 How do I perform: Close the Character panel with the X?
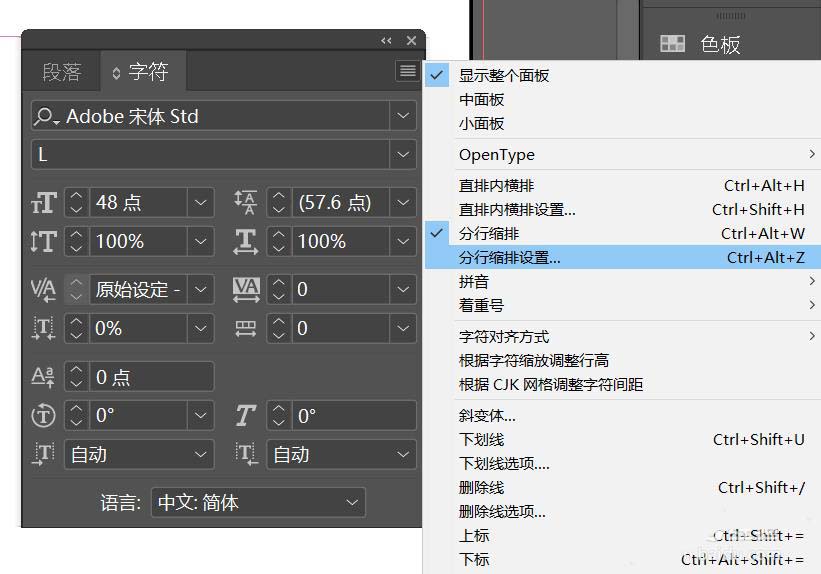tap(412, 40)
